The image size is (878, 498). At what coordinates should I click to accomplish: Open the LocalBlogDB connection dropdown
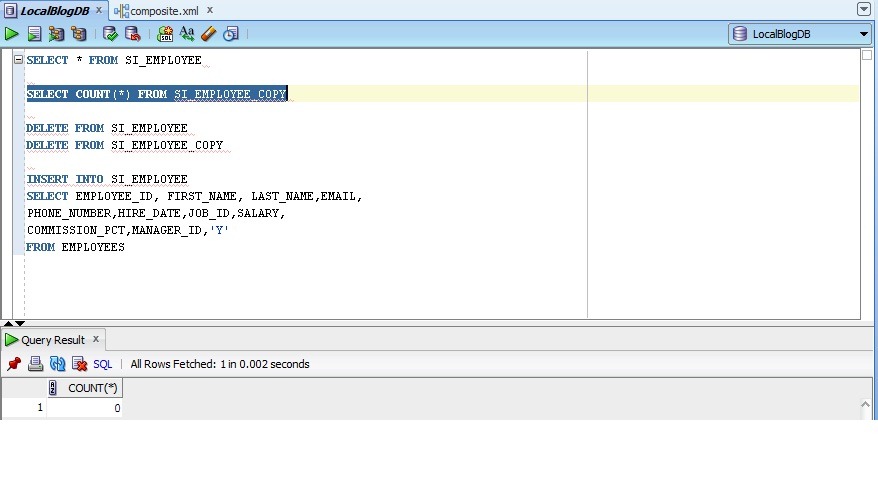point(864,34)
